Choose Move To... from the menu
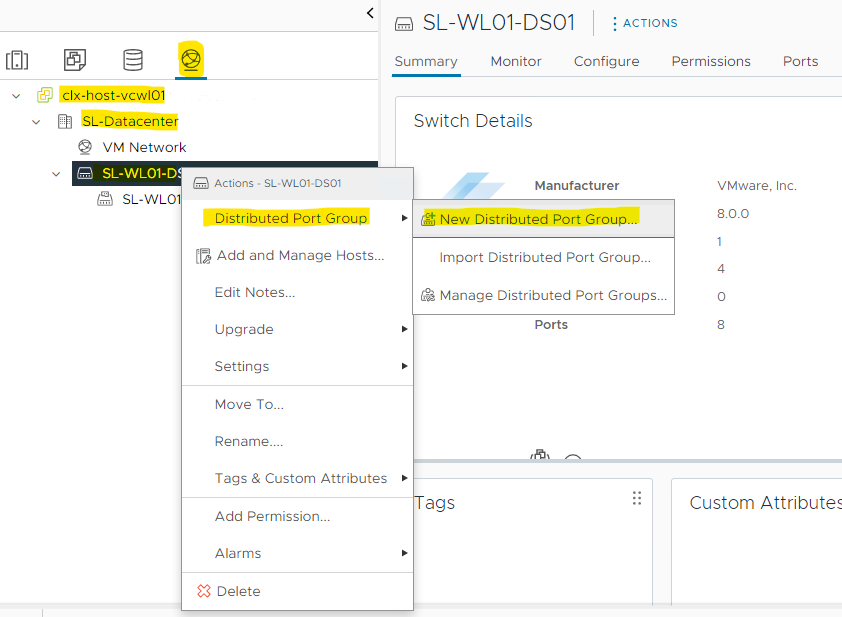The image size is (842, 617). click(x=297, y=404)
